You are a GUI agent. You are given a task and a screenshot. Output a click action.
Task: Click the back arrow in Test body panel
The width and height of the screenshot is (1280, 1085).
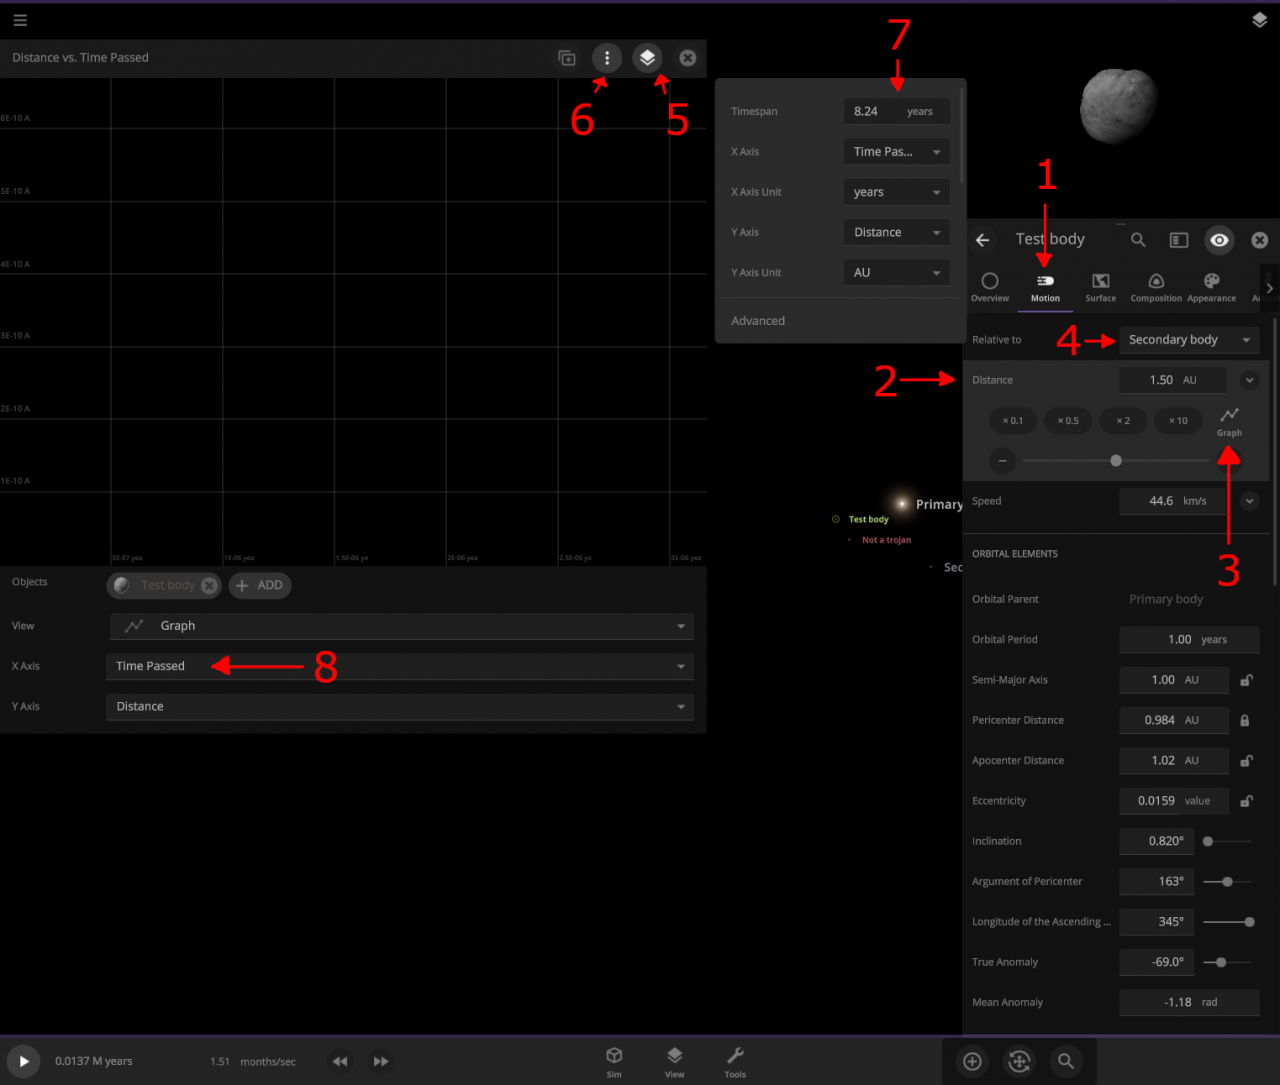[983, 240]
